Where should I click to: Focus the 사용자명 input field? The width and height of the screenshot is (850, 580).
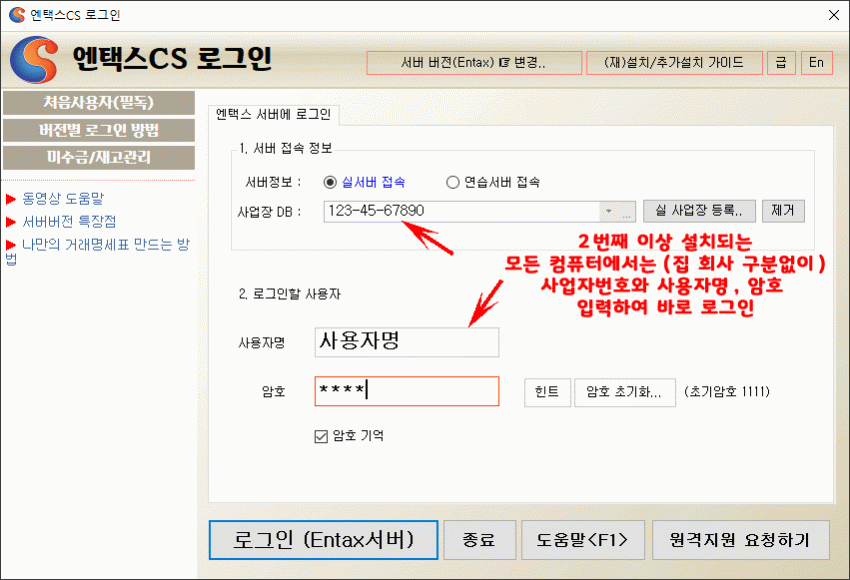pyautogui.click(x=407, y=342)
